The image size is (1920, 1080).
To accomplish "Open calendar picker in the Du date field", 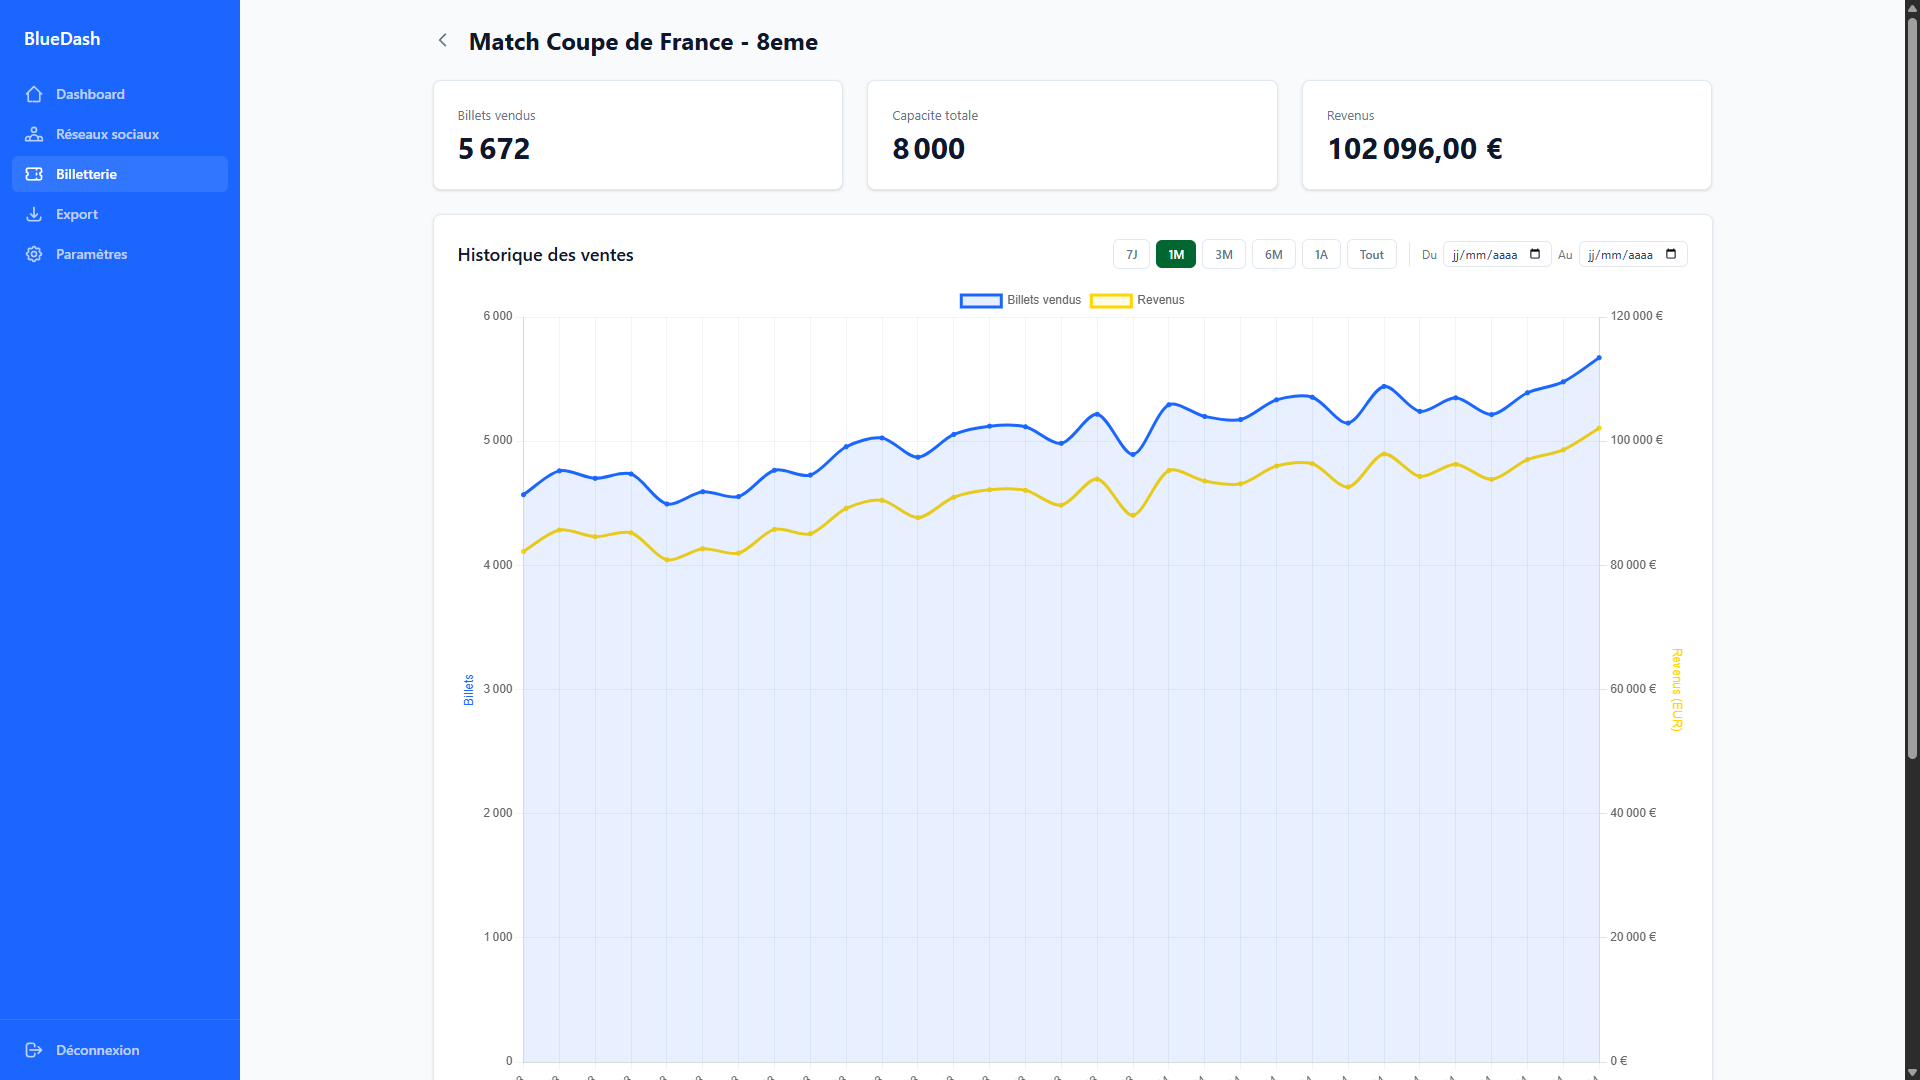I will tap(1535, 254).
